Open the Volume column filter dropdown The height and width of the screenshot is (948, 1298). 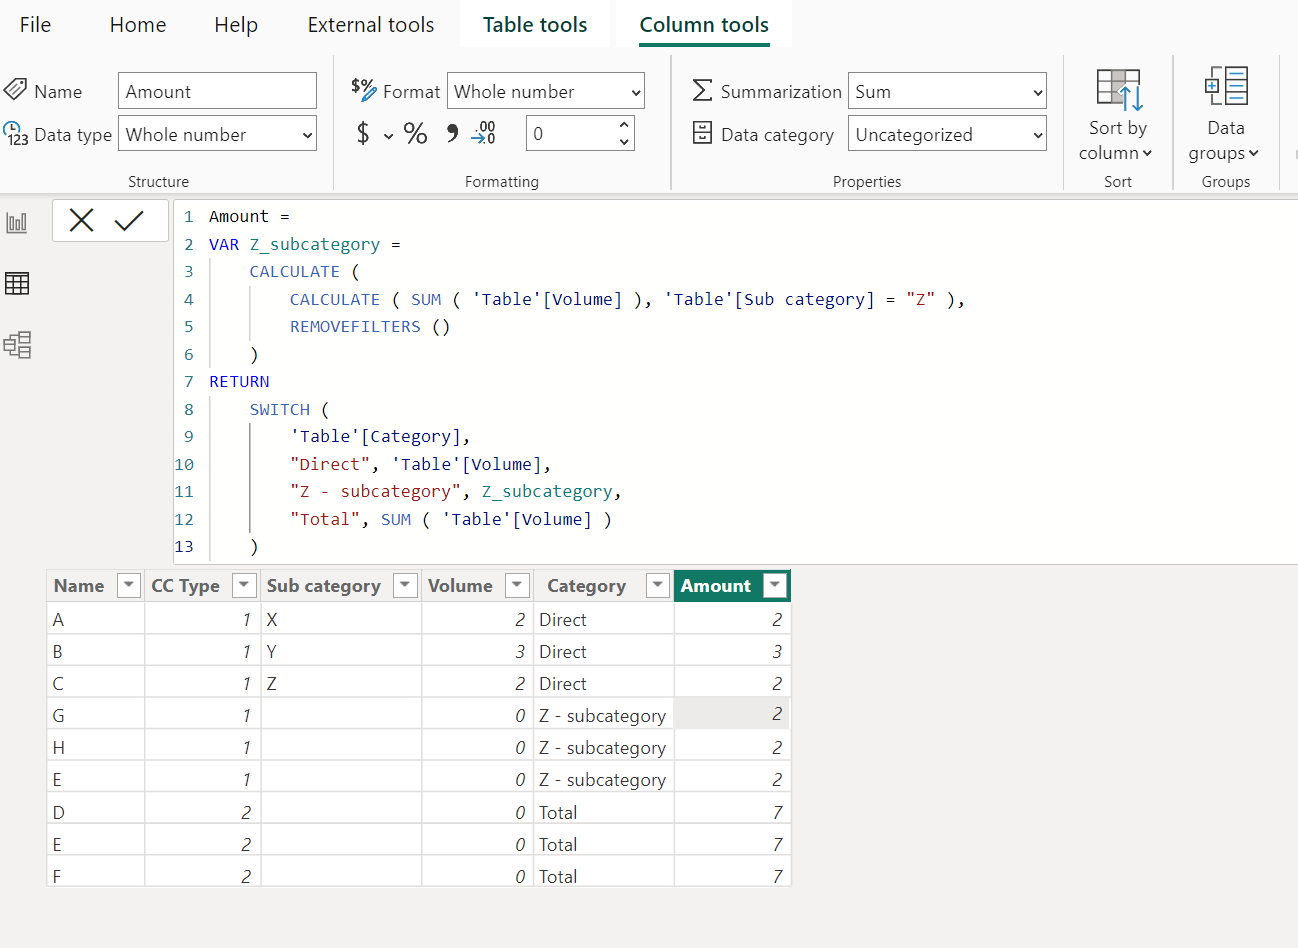click(x=517, y=585)
